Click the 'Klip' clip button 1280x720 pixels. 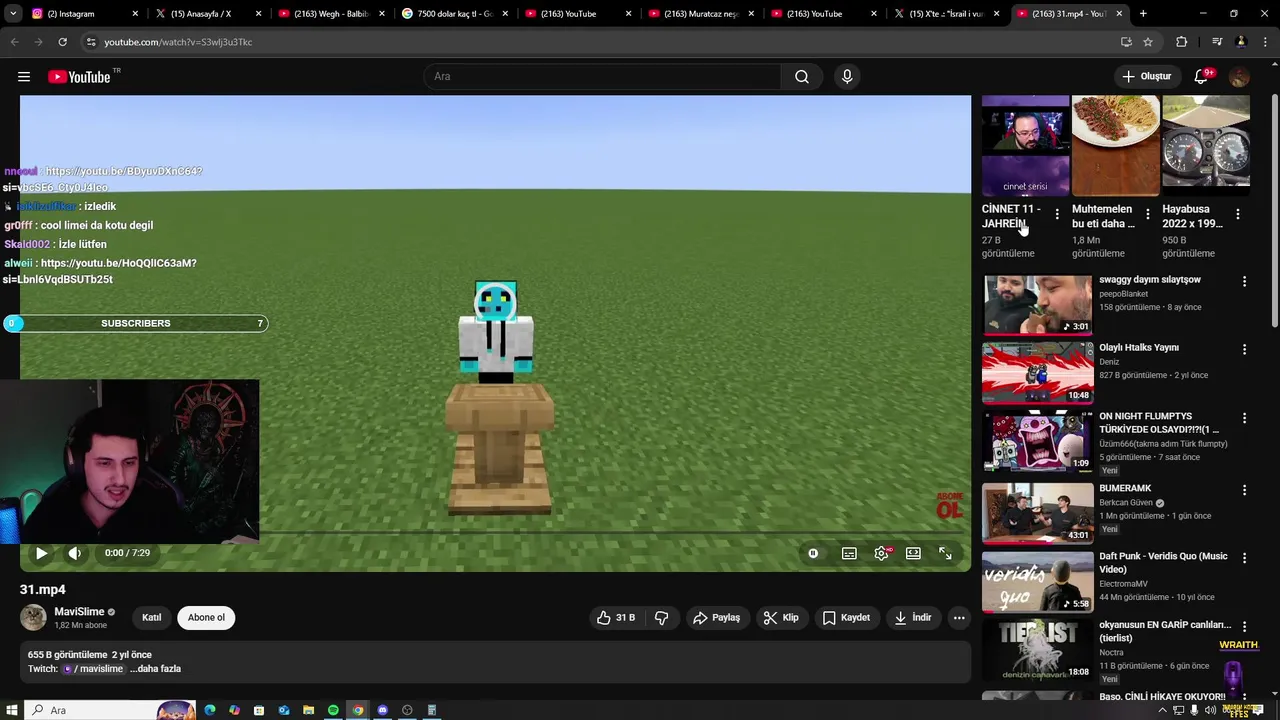click(780, 618)
